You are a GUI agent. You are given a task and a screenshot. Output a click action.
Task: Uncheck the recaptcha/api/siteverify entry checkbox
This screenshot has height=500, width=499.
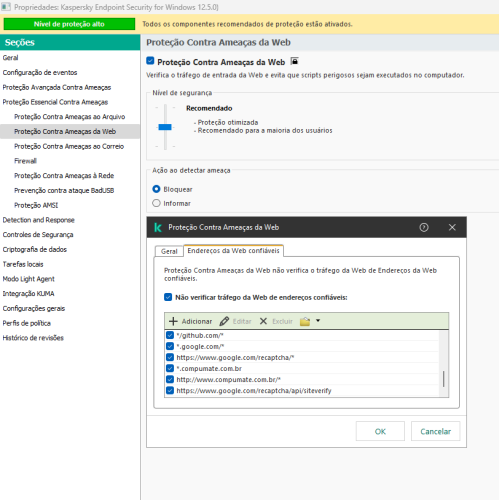[x=170, y=390]
